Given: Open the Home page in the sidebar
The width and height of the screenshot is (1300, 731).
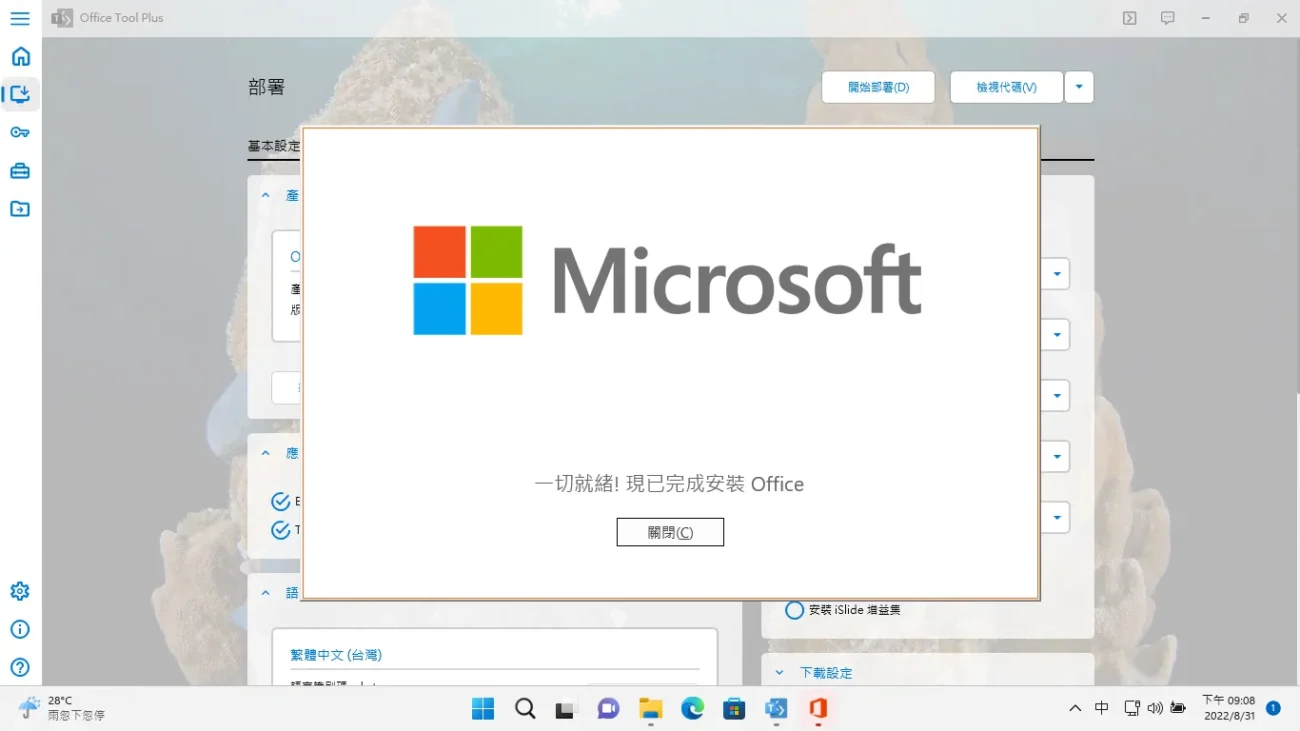Looking at the screenshot, I should [20, 56].
